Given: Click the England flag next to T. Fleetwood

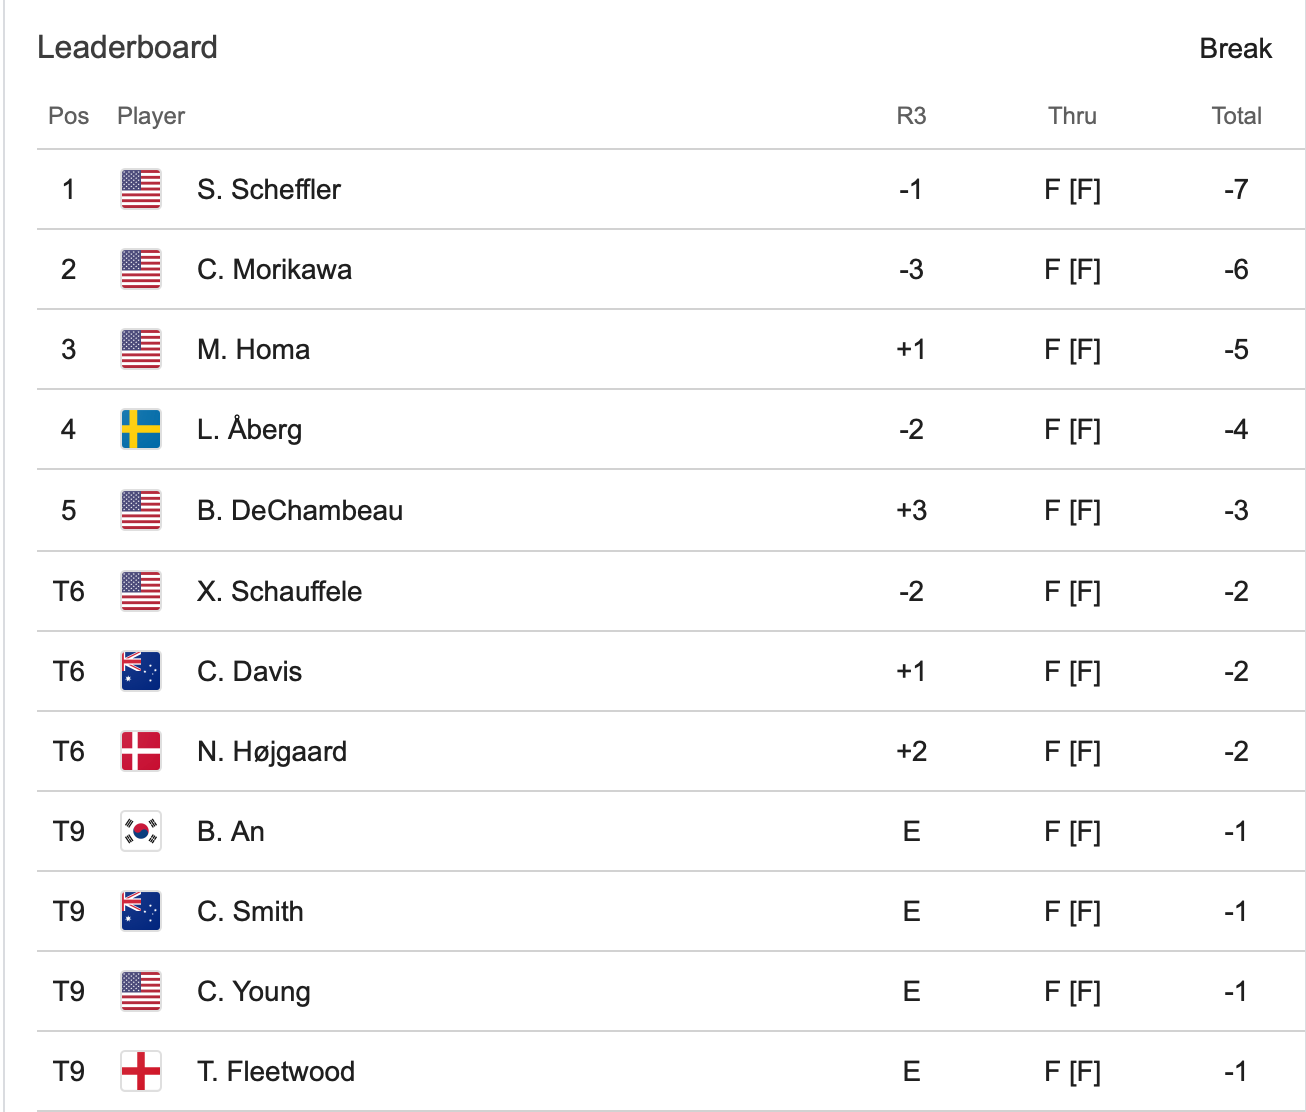Looking at the screenshot, I should (141, 1071).
